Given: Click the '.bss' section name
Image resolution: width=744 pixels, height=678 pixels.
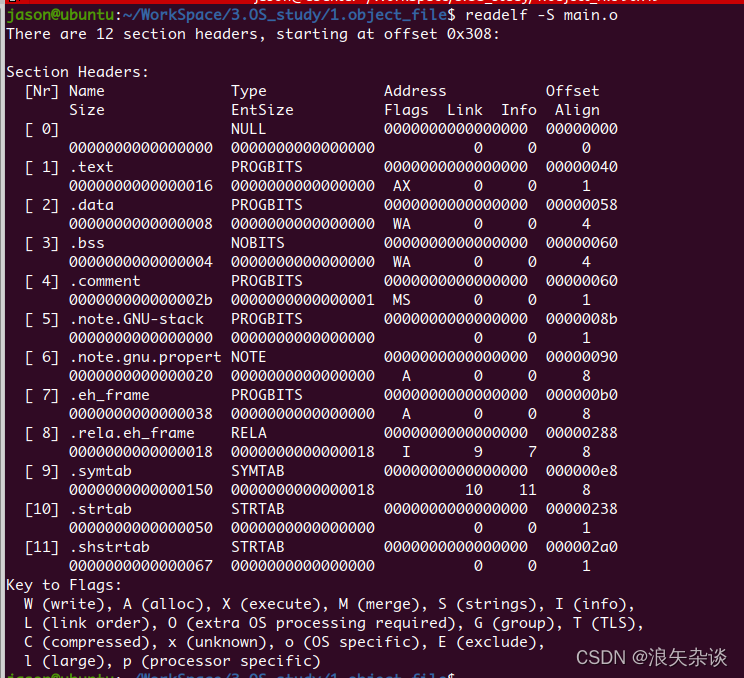Looking at the screenshot, I should coord(87,243).
